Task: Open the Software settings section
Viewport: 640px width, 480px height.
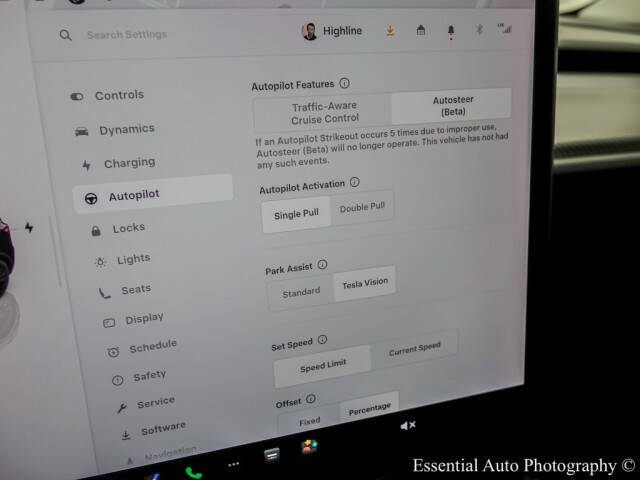Action: tap(161, 430)
